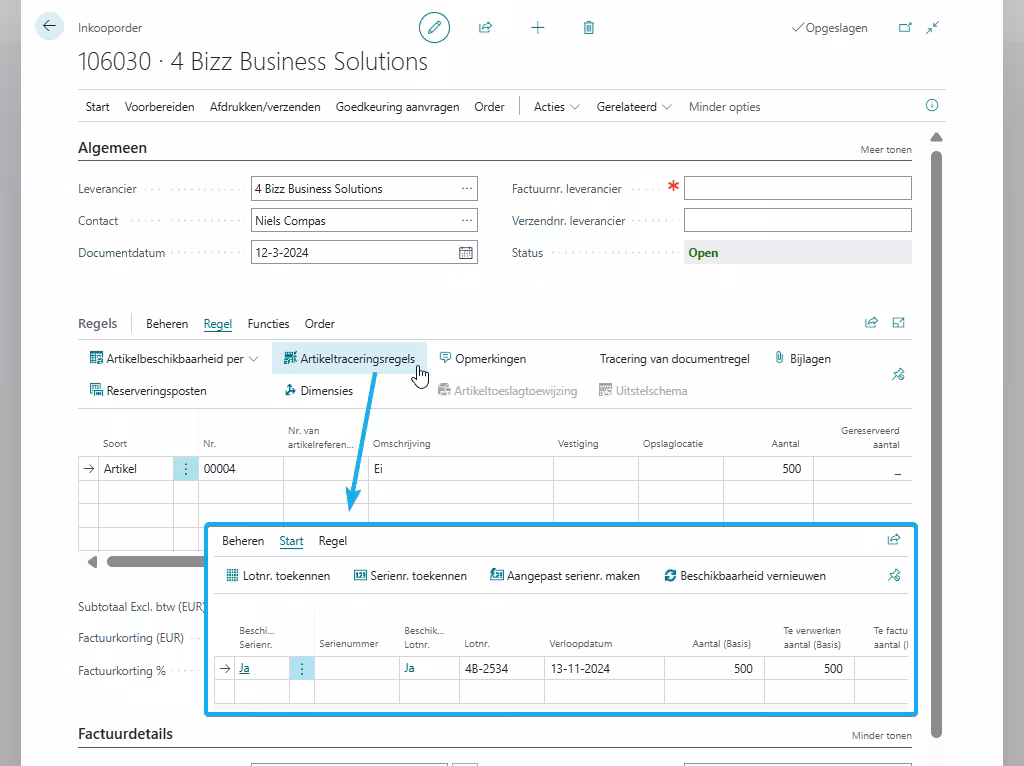Go back using the arrow icon
Screen dimensions: 1024x766
pos(49,27)
